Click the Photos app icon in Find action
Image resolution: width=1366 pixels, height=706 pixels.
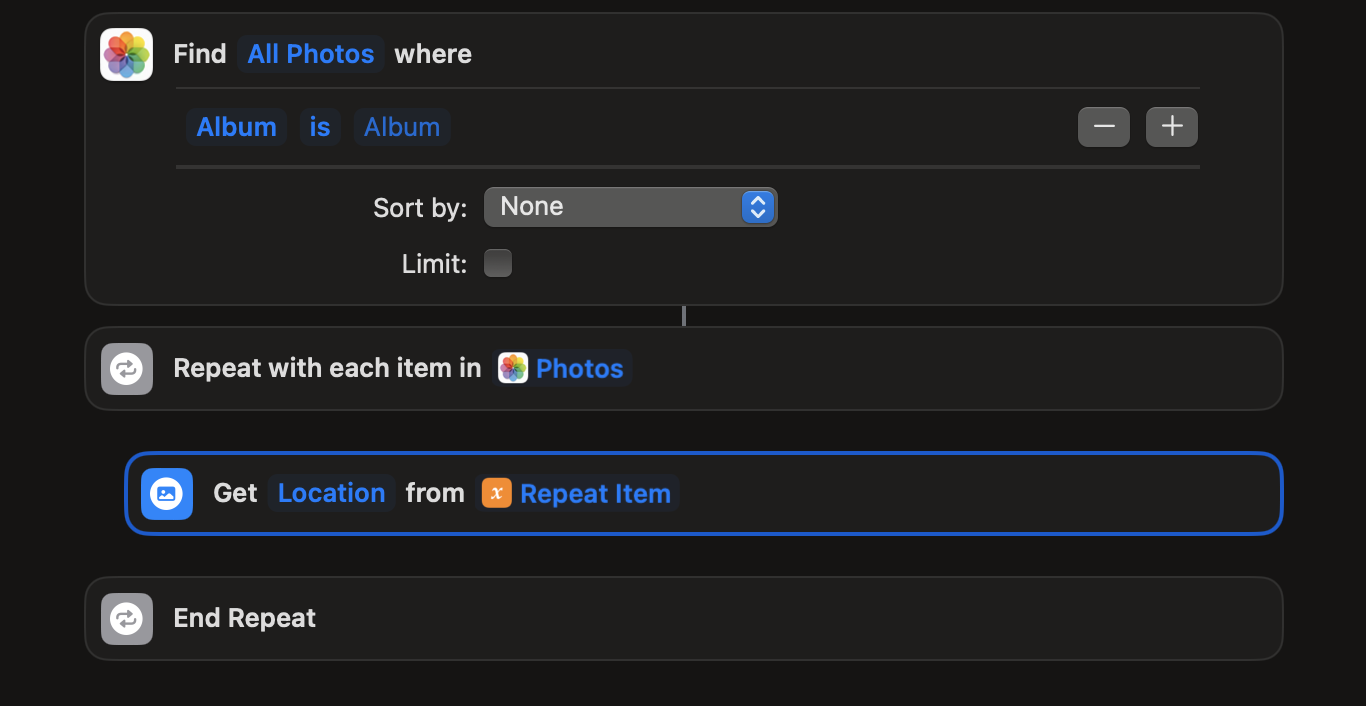click(126, 54)
